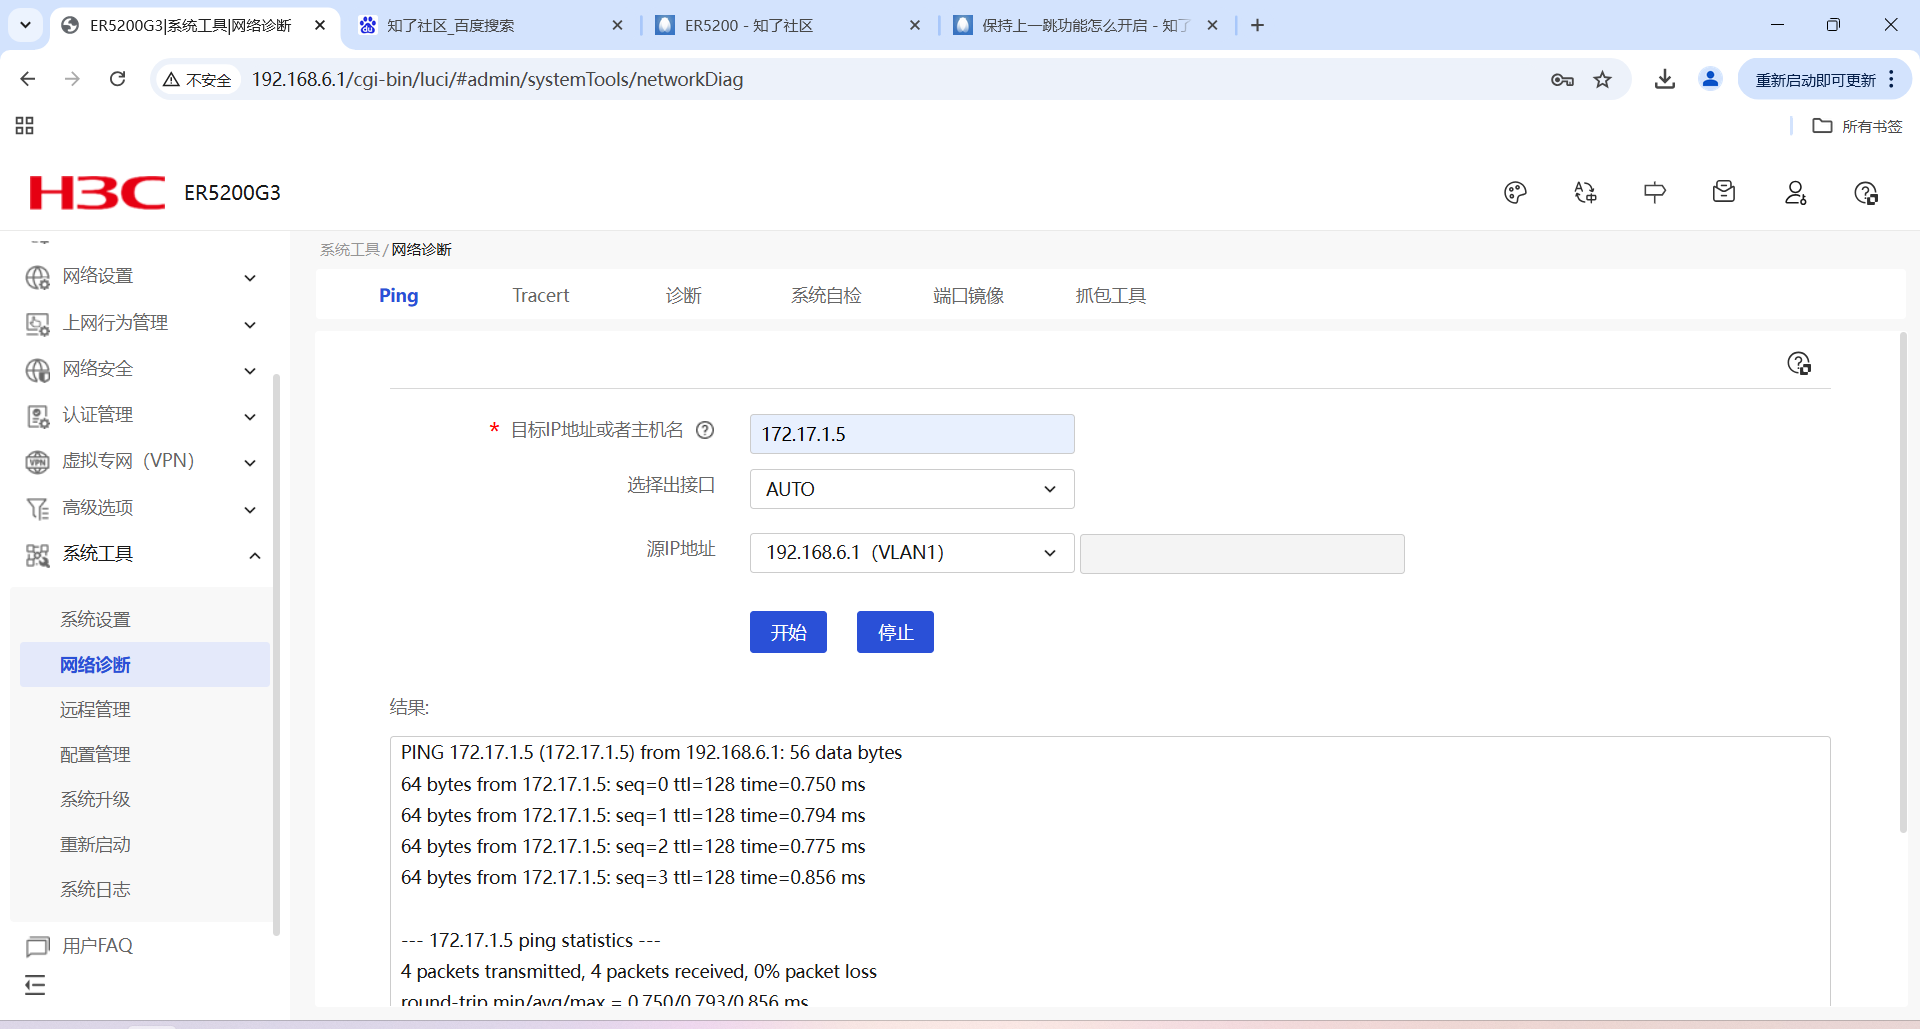Bookmark this page with the star icon

(1603, 79)
